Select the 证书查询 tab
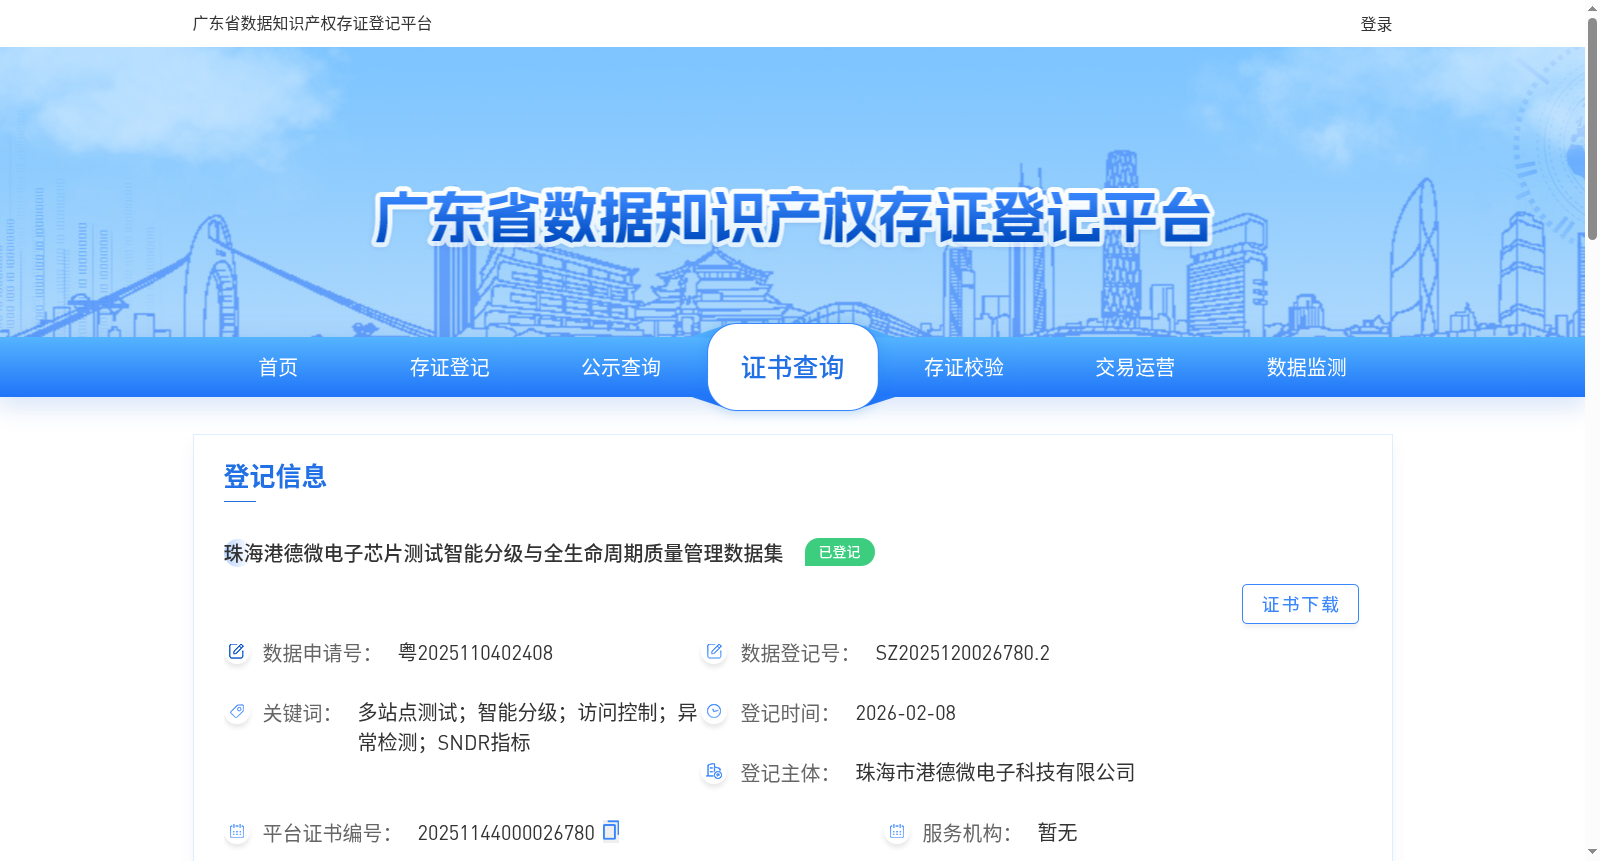The height and width of the screenshot is (861, 1600). click(793, 367)
